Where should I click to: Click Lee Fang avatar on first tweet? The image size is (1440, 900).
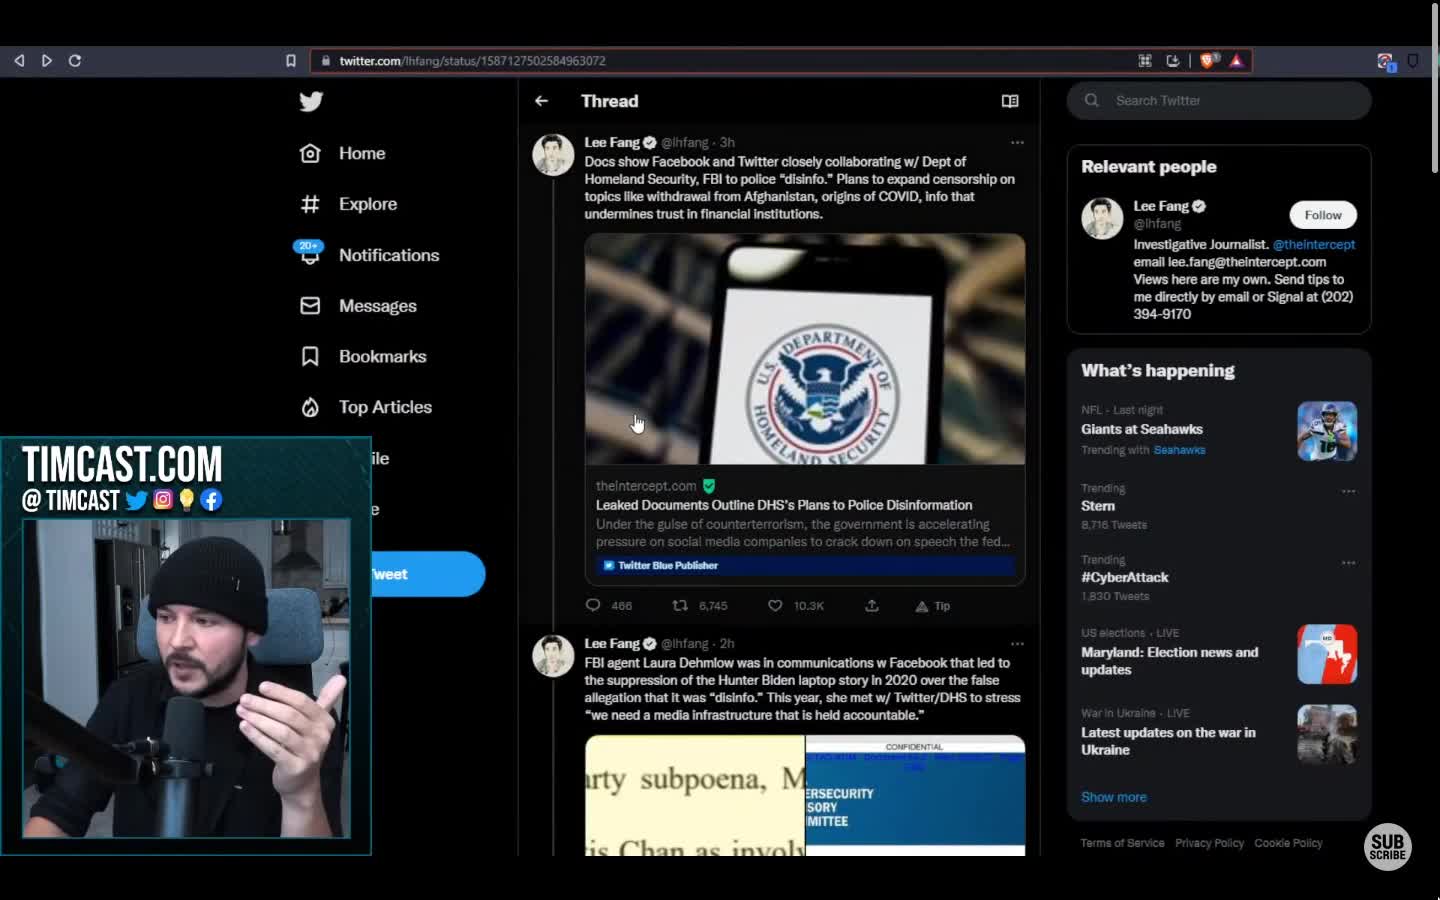pyautogui.click(x=553, y=155)
